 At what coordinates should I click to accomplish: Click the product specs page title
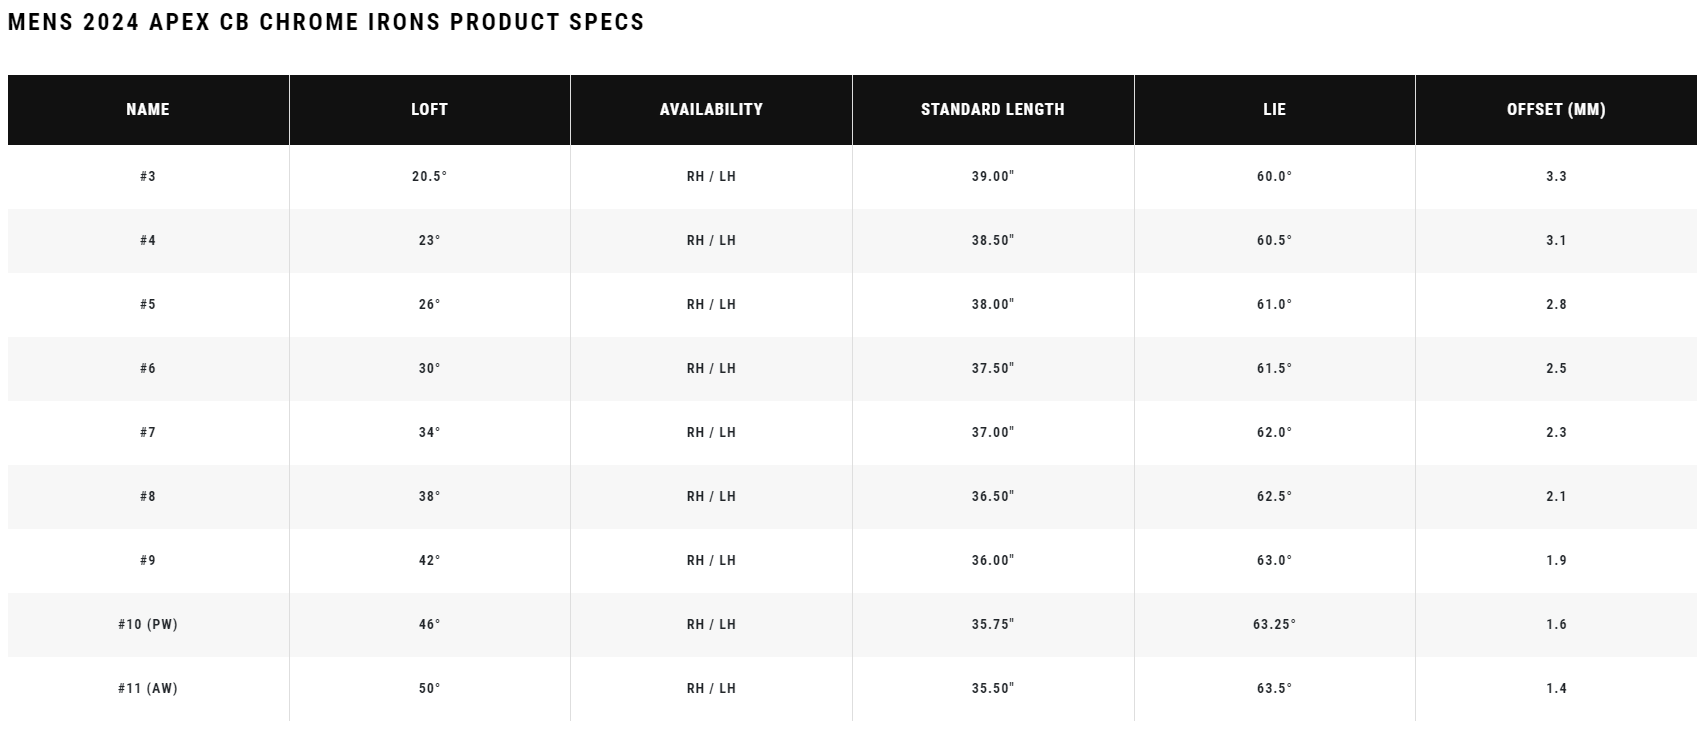point(326,22)
